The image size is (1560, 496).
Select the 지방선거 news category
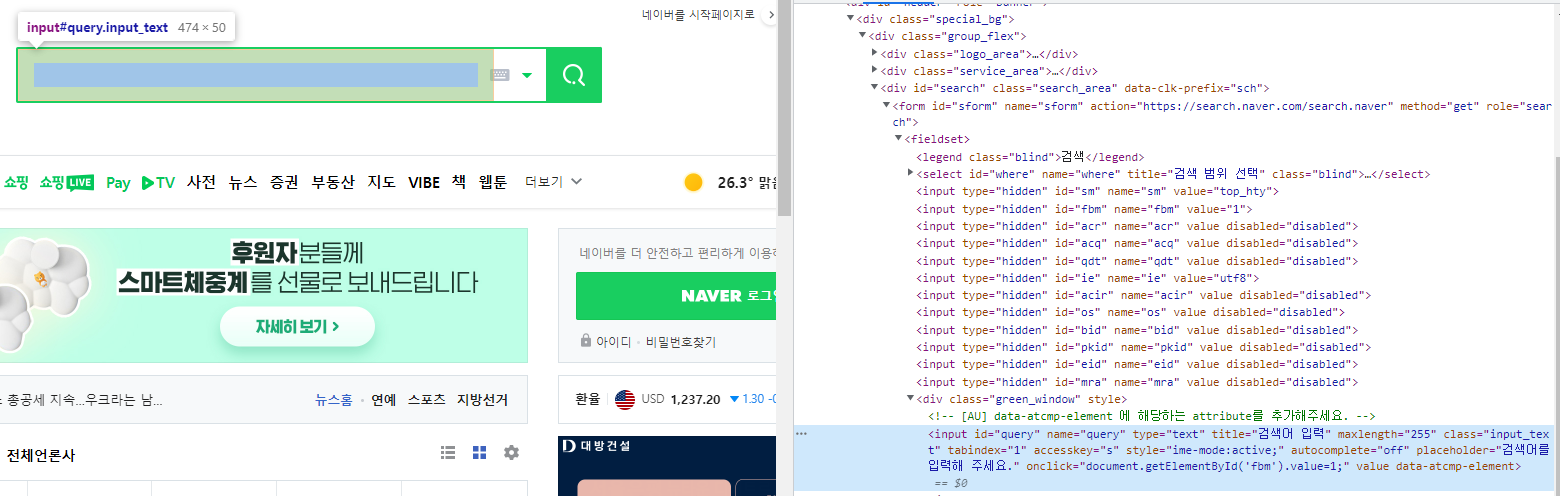482,399
